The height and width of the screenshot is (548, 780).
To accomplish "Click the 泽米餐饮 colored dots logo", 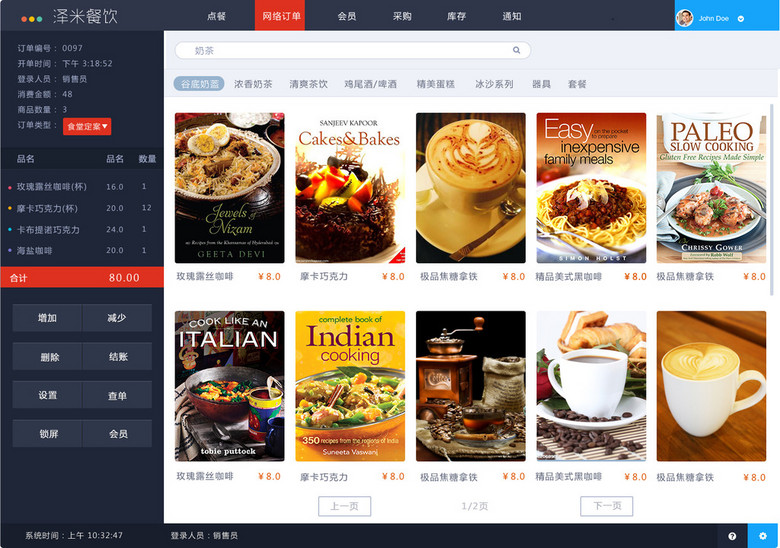I will (31, 18).
